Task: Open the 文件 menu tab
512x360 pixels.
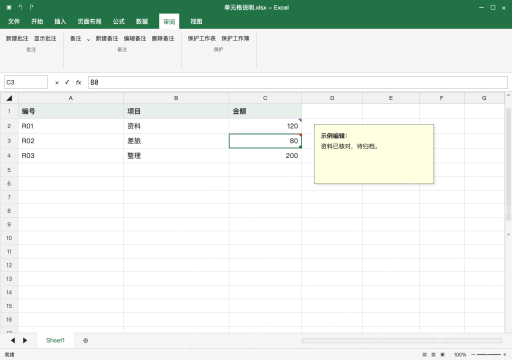Action: pyautogui.click(x=14, y=22)
